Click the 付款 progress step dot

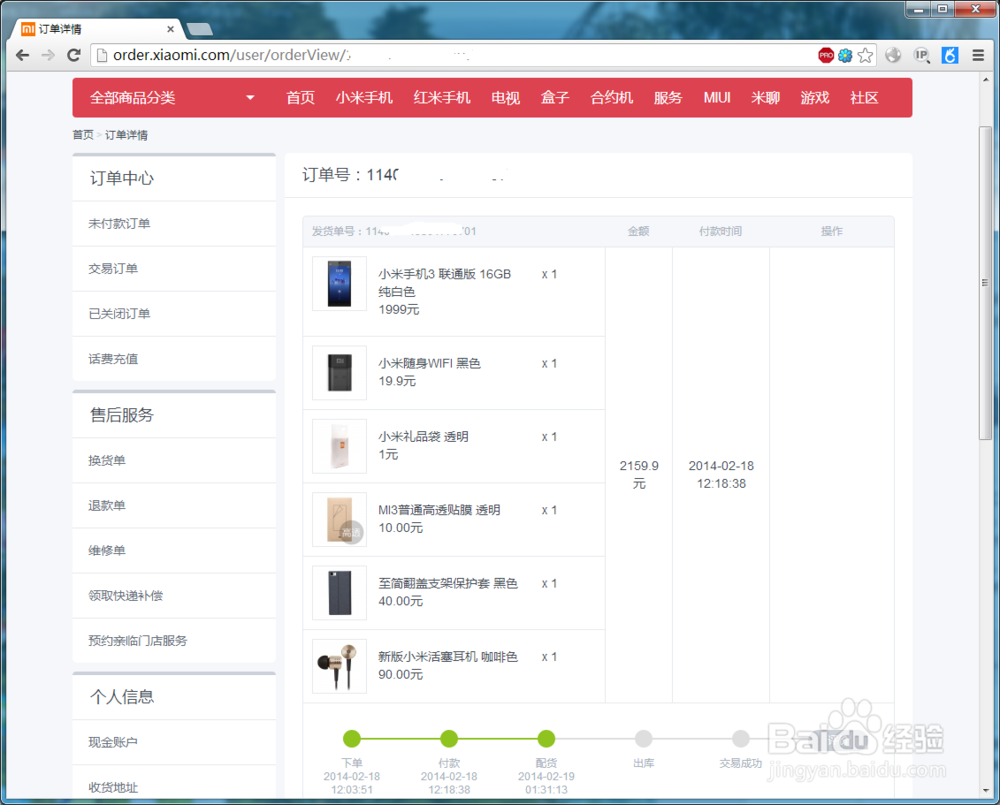point(449,739)
